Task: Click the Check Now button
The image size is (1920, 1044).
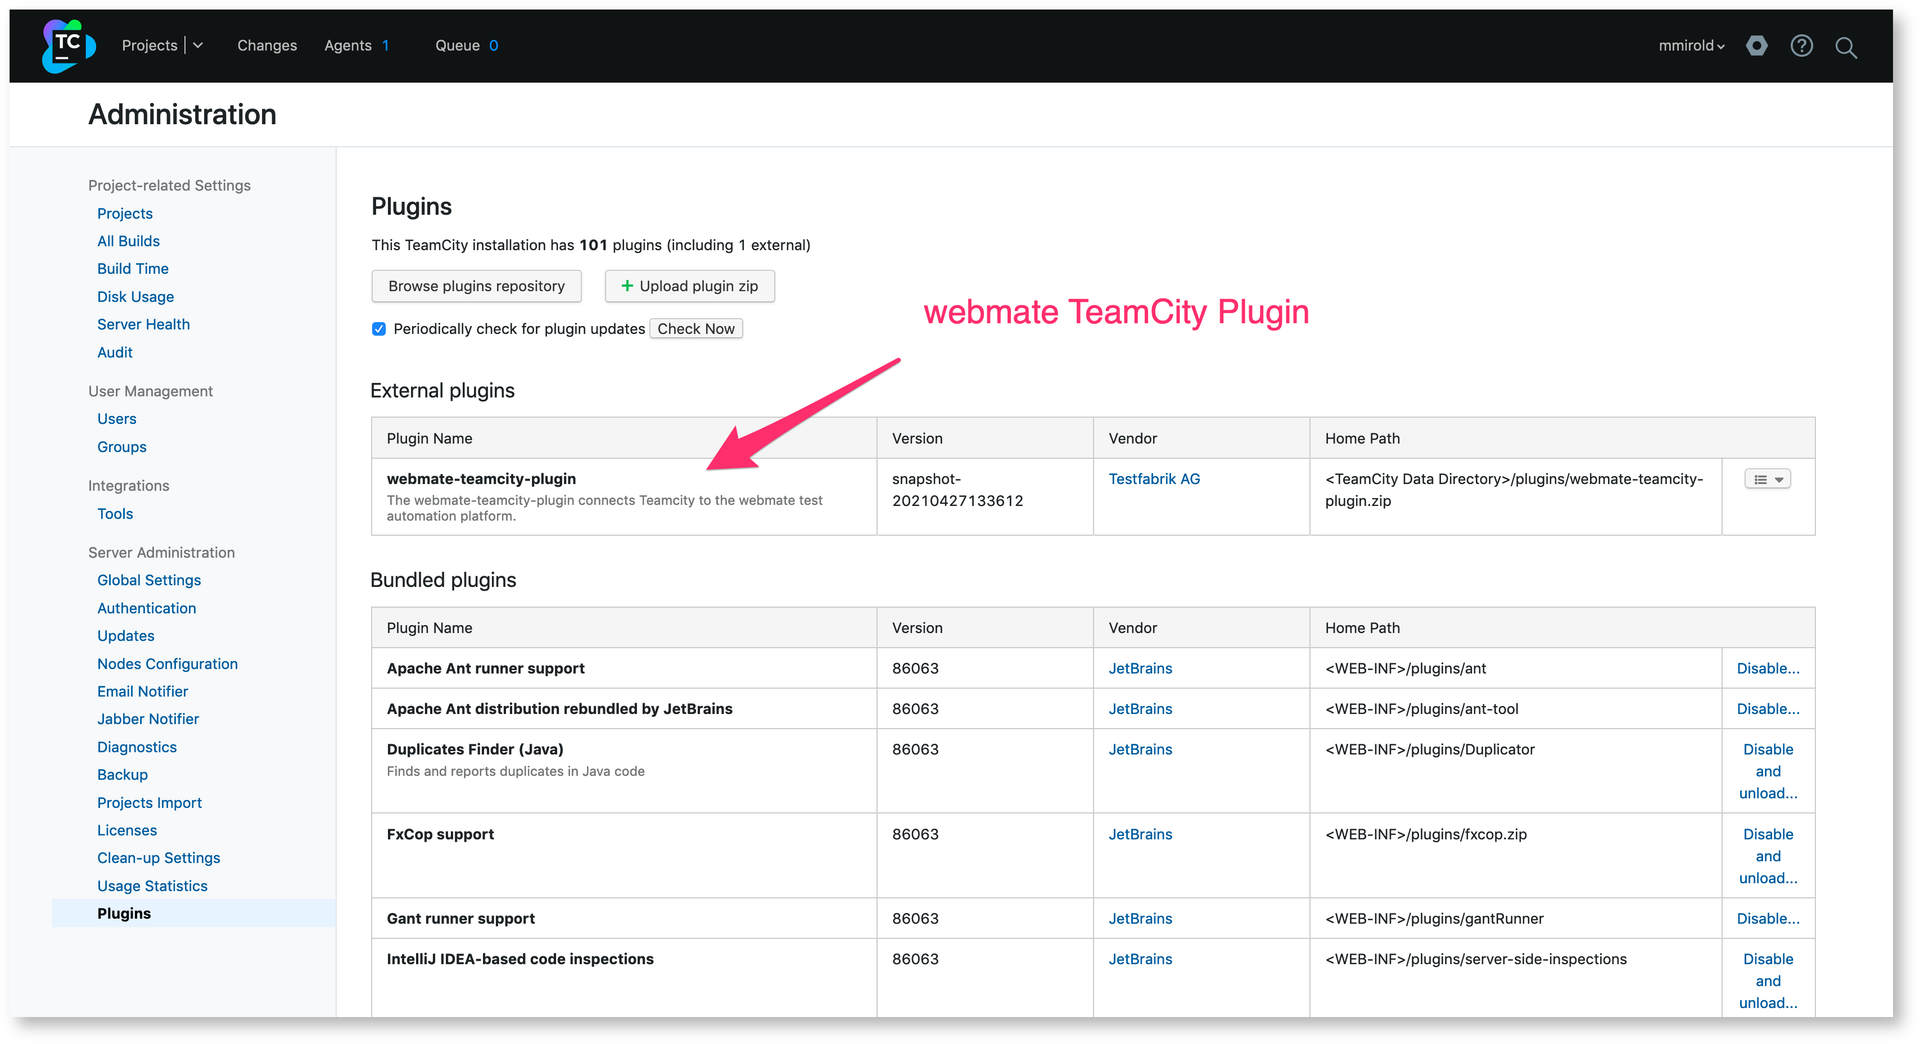Action: [696, 329]
